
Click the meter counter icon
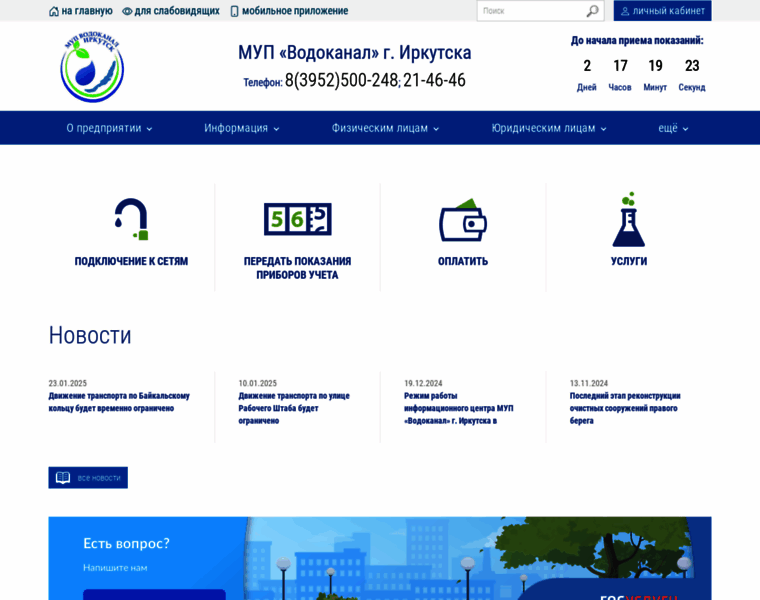pos(298,219)
